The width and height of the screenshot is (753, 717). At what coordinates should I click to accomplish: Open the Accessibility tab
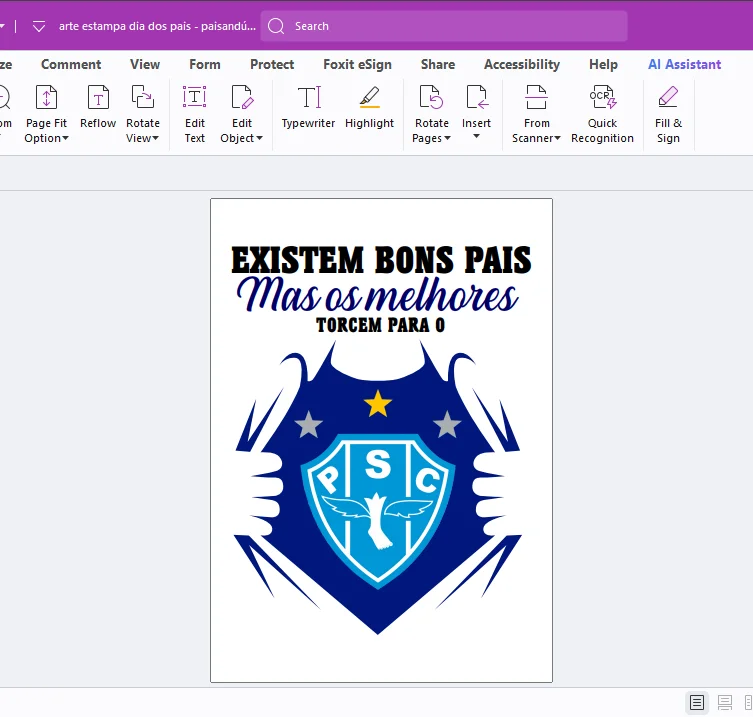[x=522, y=64]
